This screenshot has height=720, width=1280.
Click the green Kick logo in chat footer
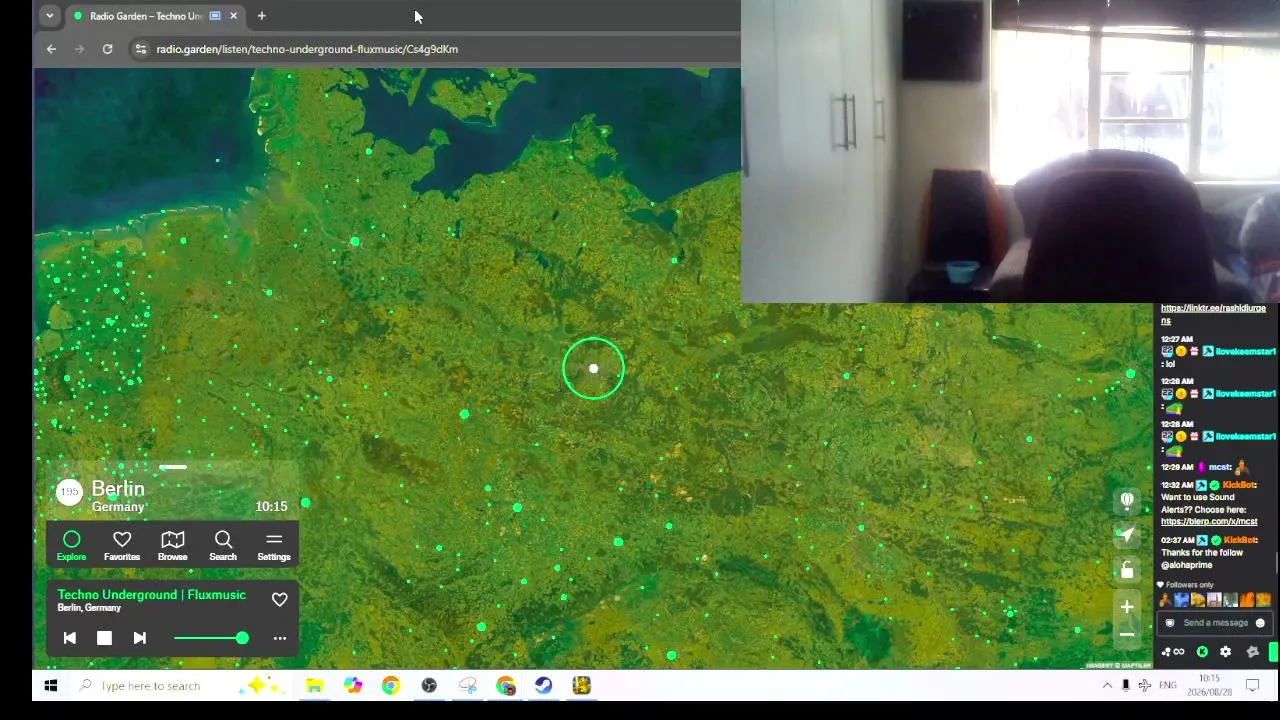pyautogui.click(x=1202, y=652)
